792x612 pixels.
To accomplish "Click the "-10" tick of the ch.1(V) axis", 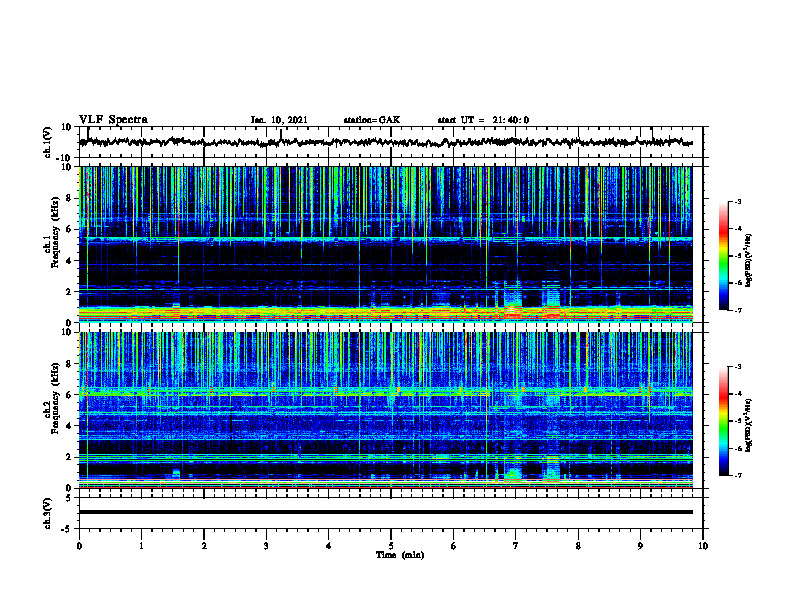I will tap(65, 158).
